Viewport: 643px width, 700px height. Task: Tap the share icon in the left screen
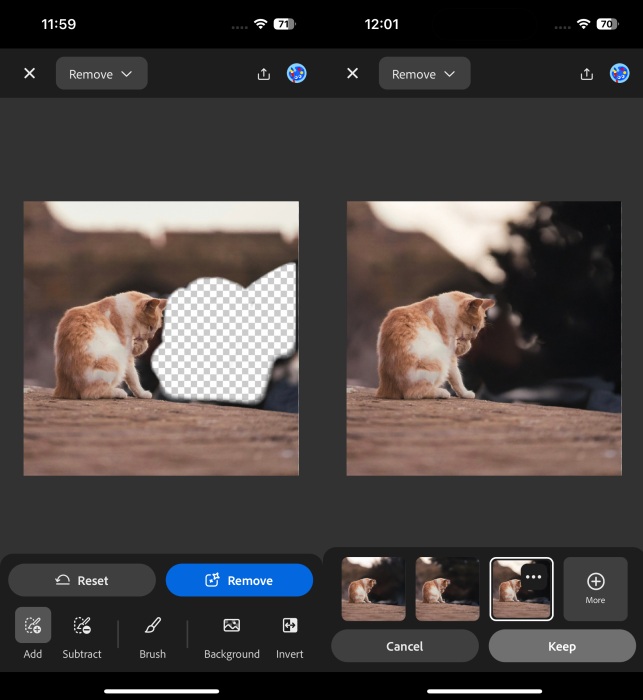click(264, 74)
